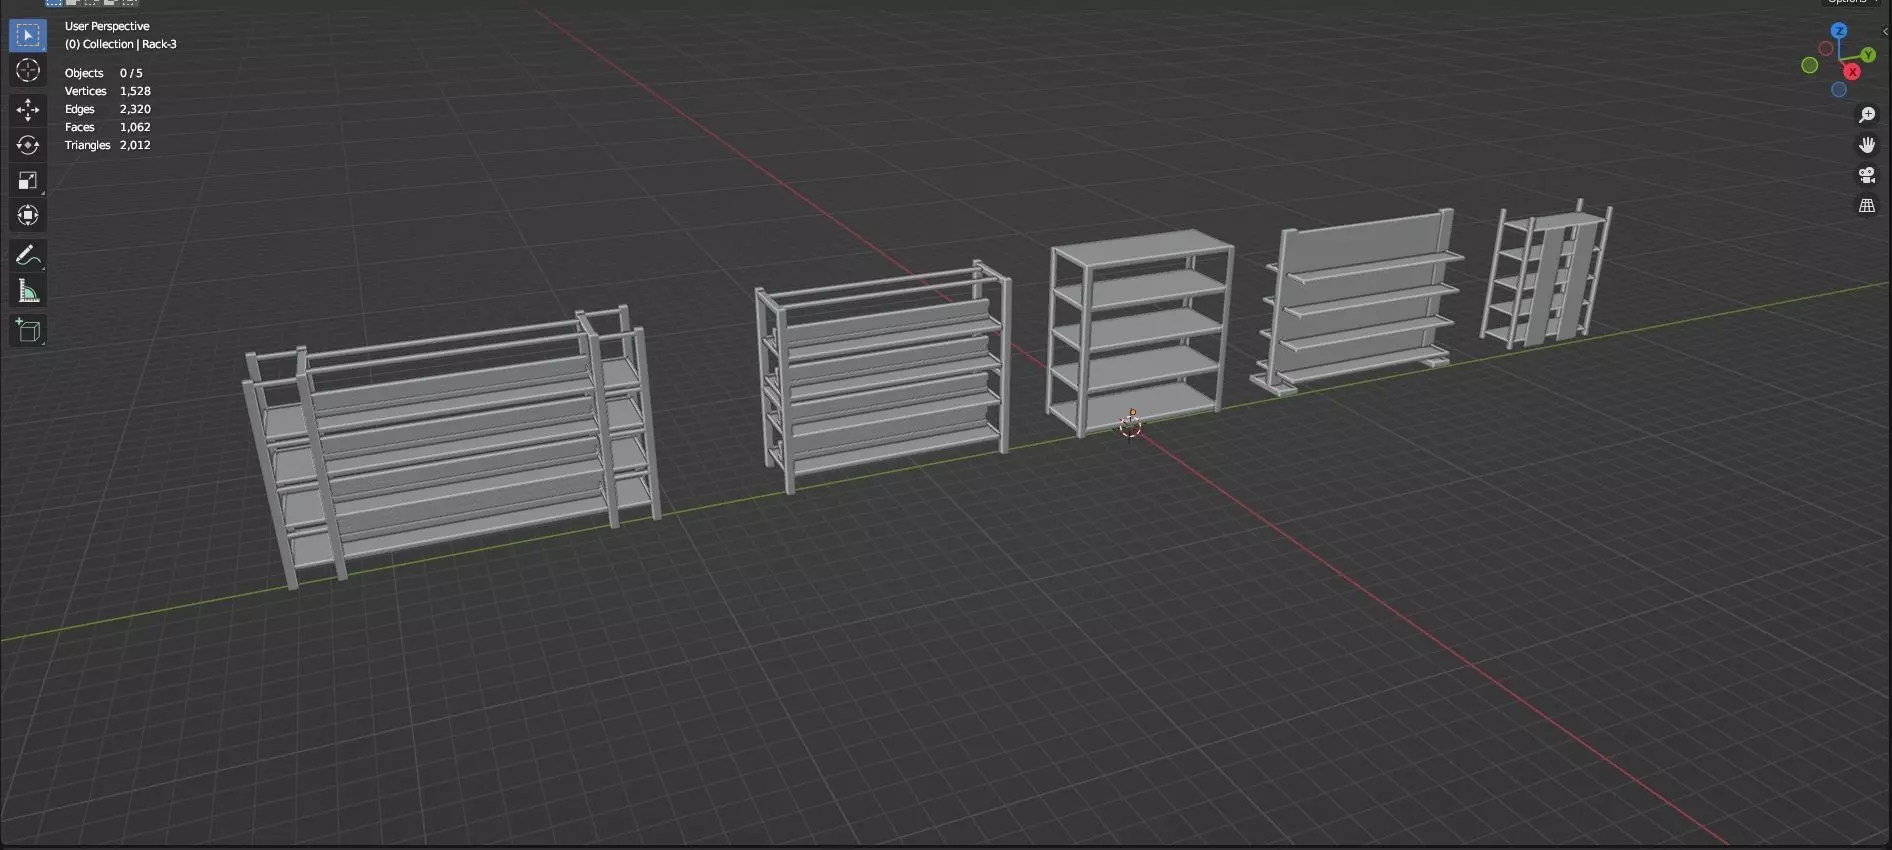Select the widest rack, far left

point(450,445)
